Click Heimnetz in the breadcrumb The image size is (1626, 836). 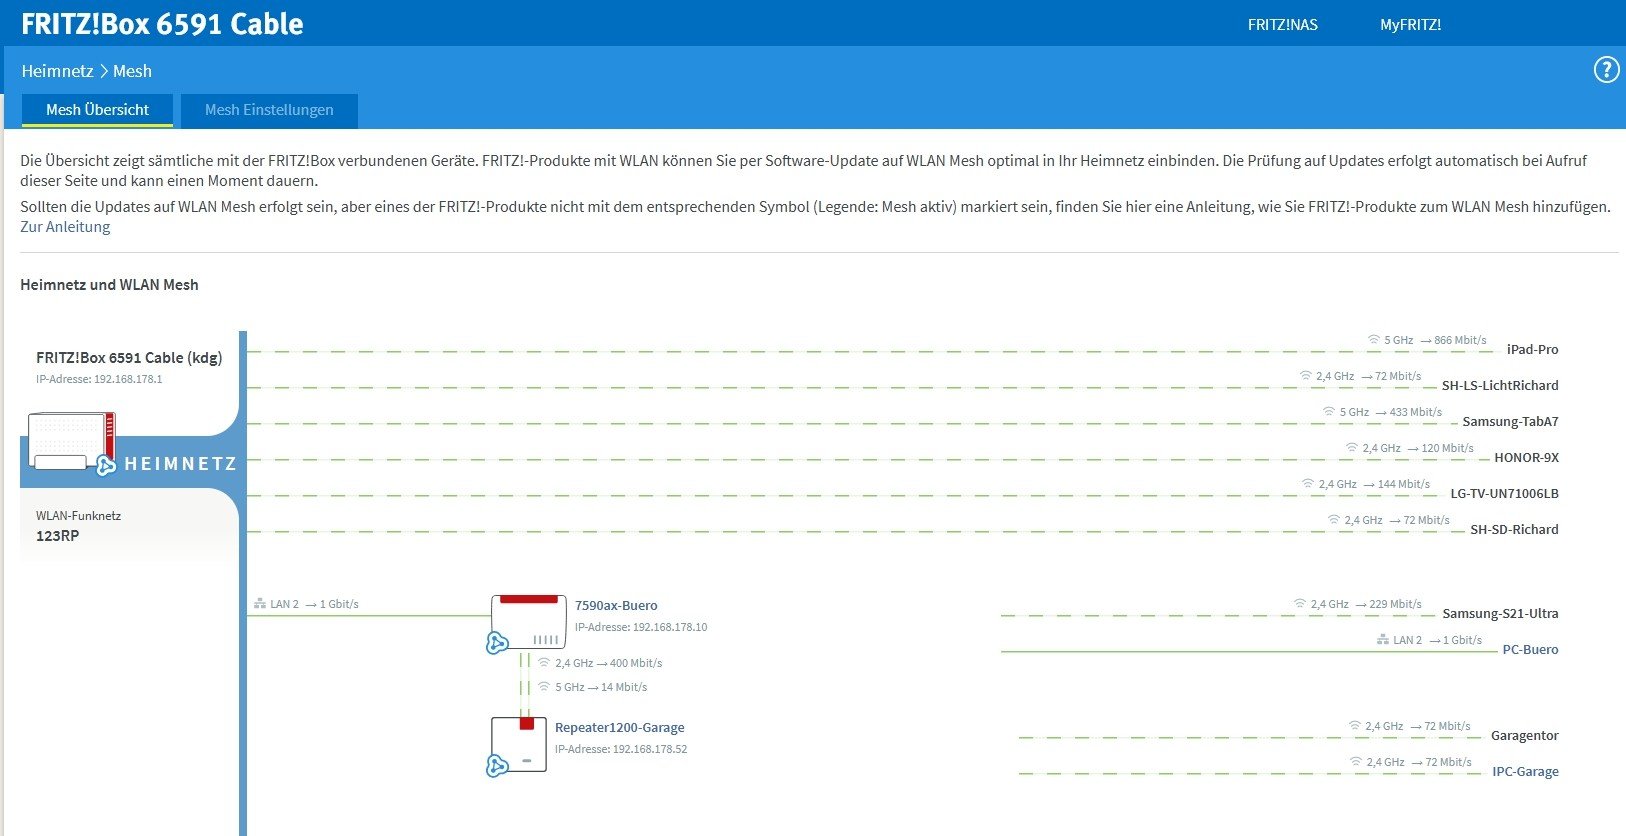click(x=57, y=71)
